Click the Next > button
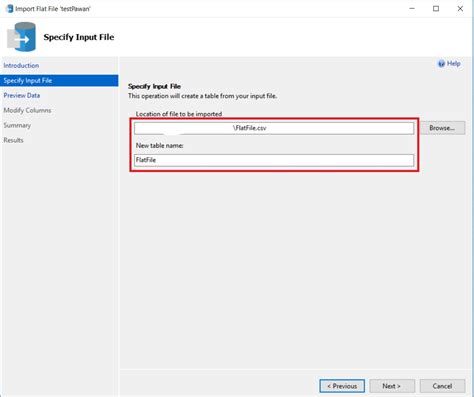Image resolution: width=474 pixels, height=397 pixels. (x=392, y=386)
